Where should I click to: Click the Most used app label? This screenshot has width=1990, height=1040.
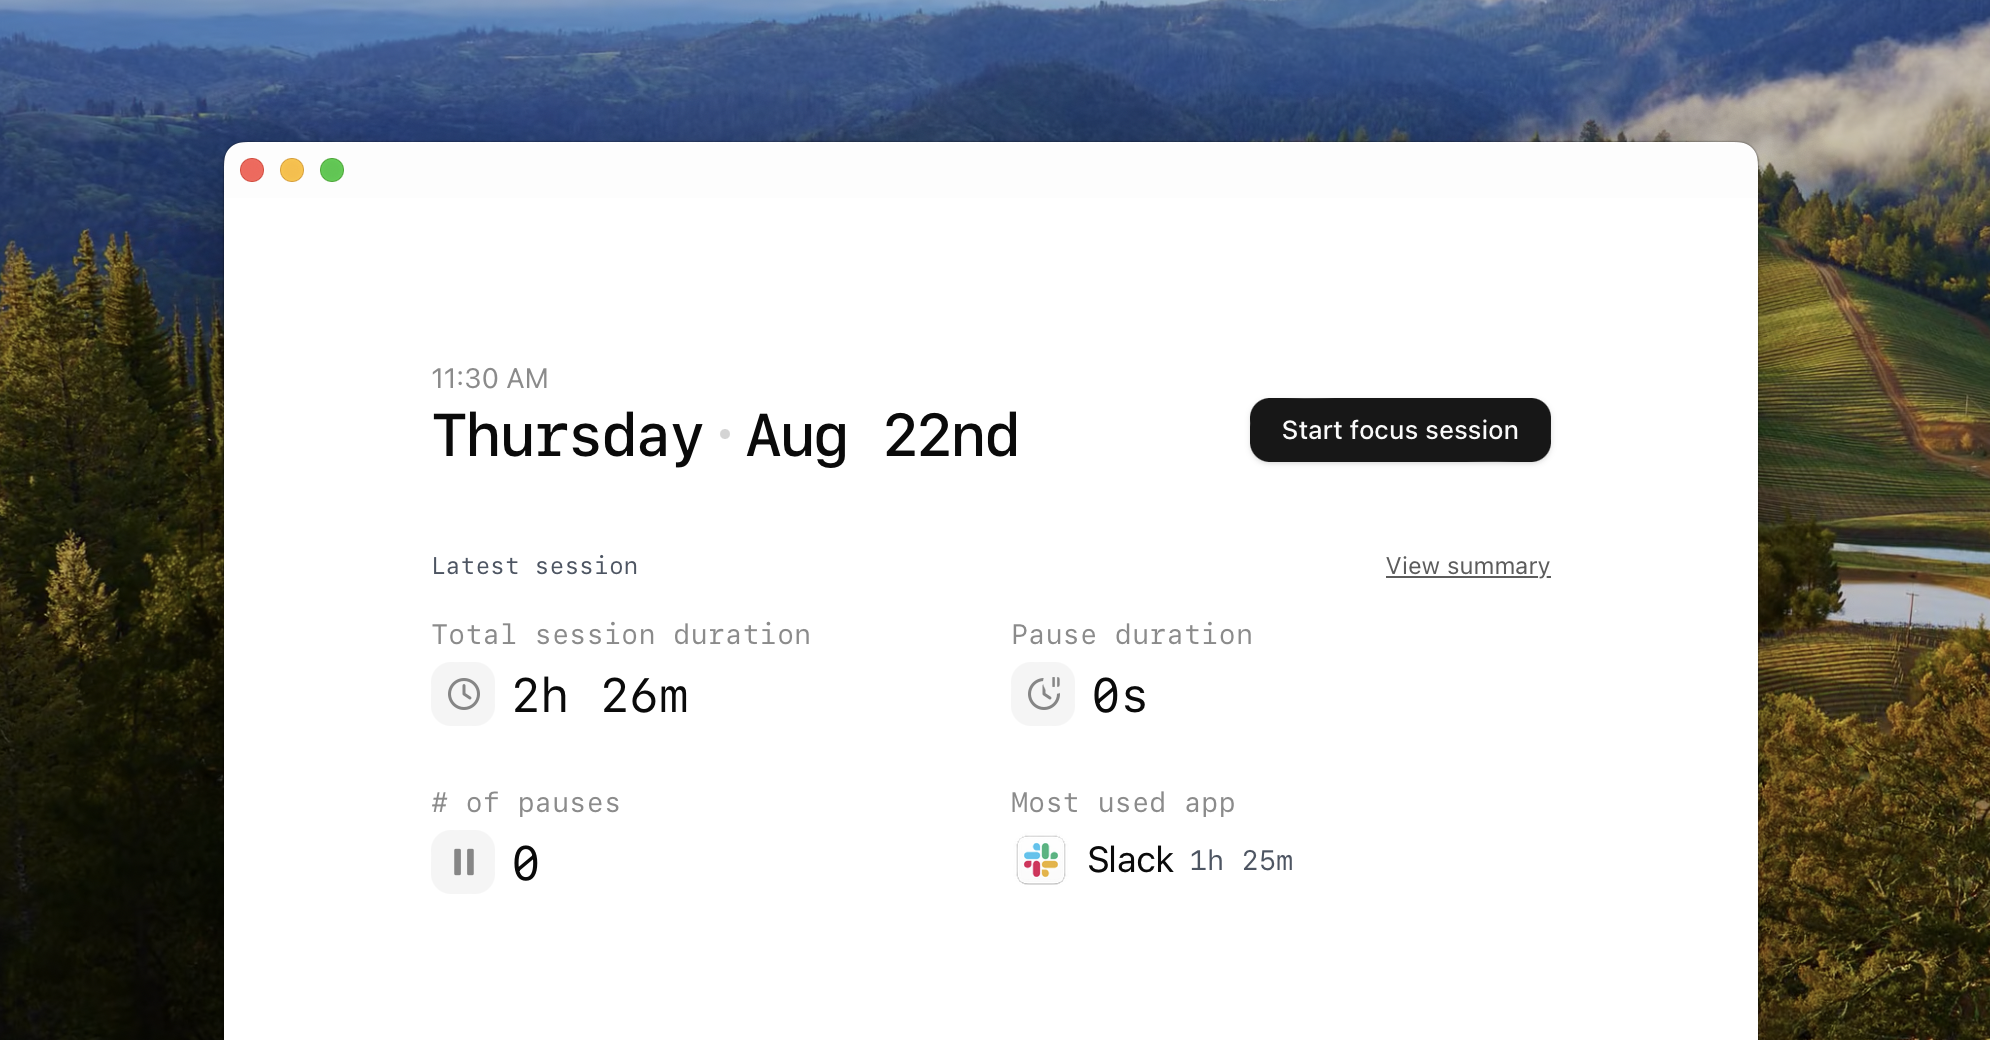coord(1123,803)
